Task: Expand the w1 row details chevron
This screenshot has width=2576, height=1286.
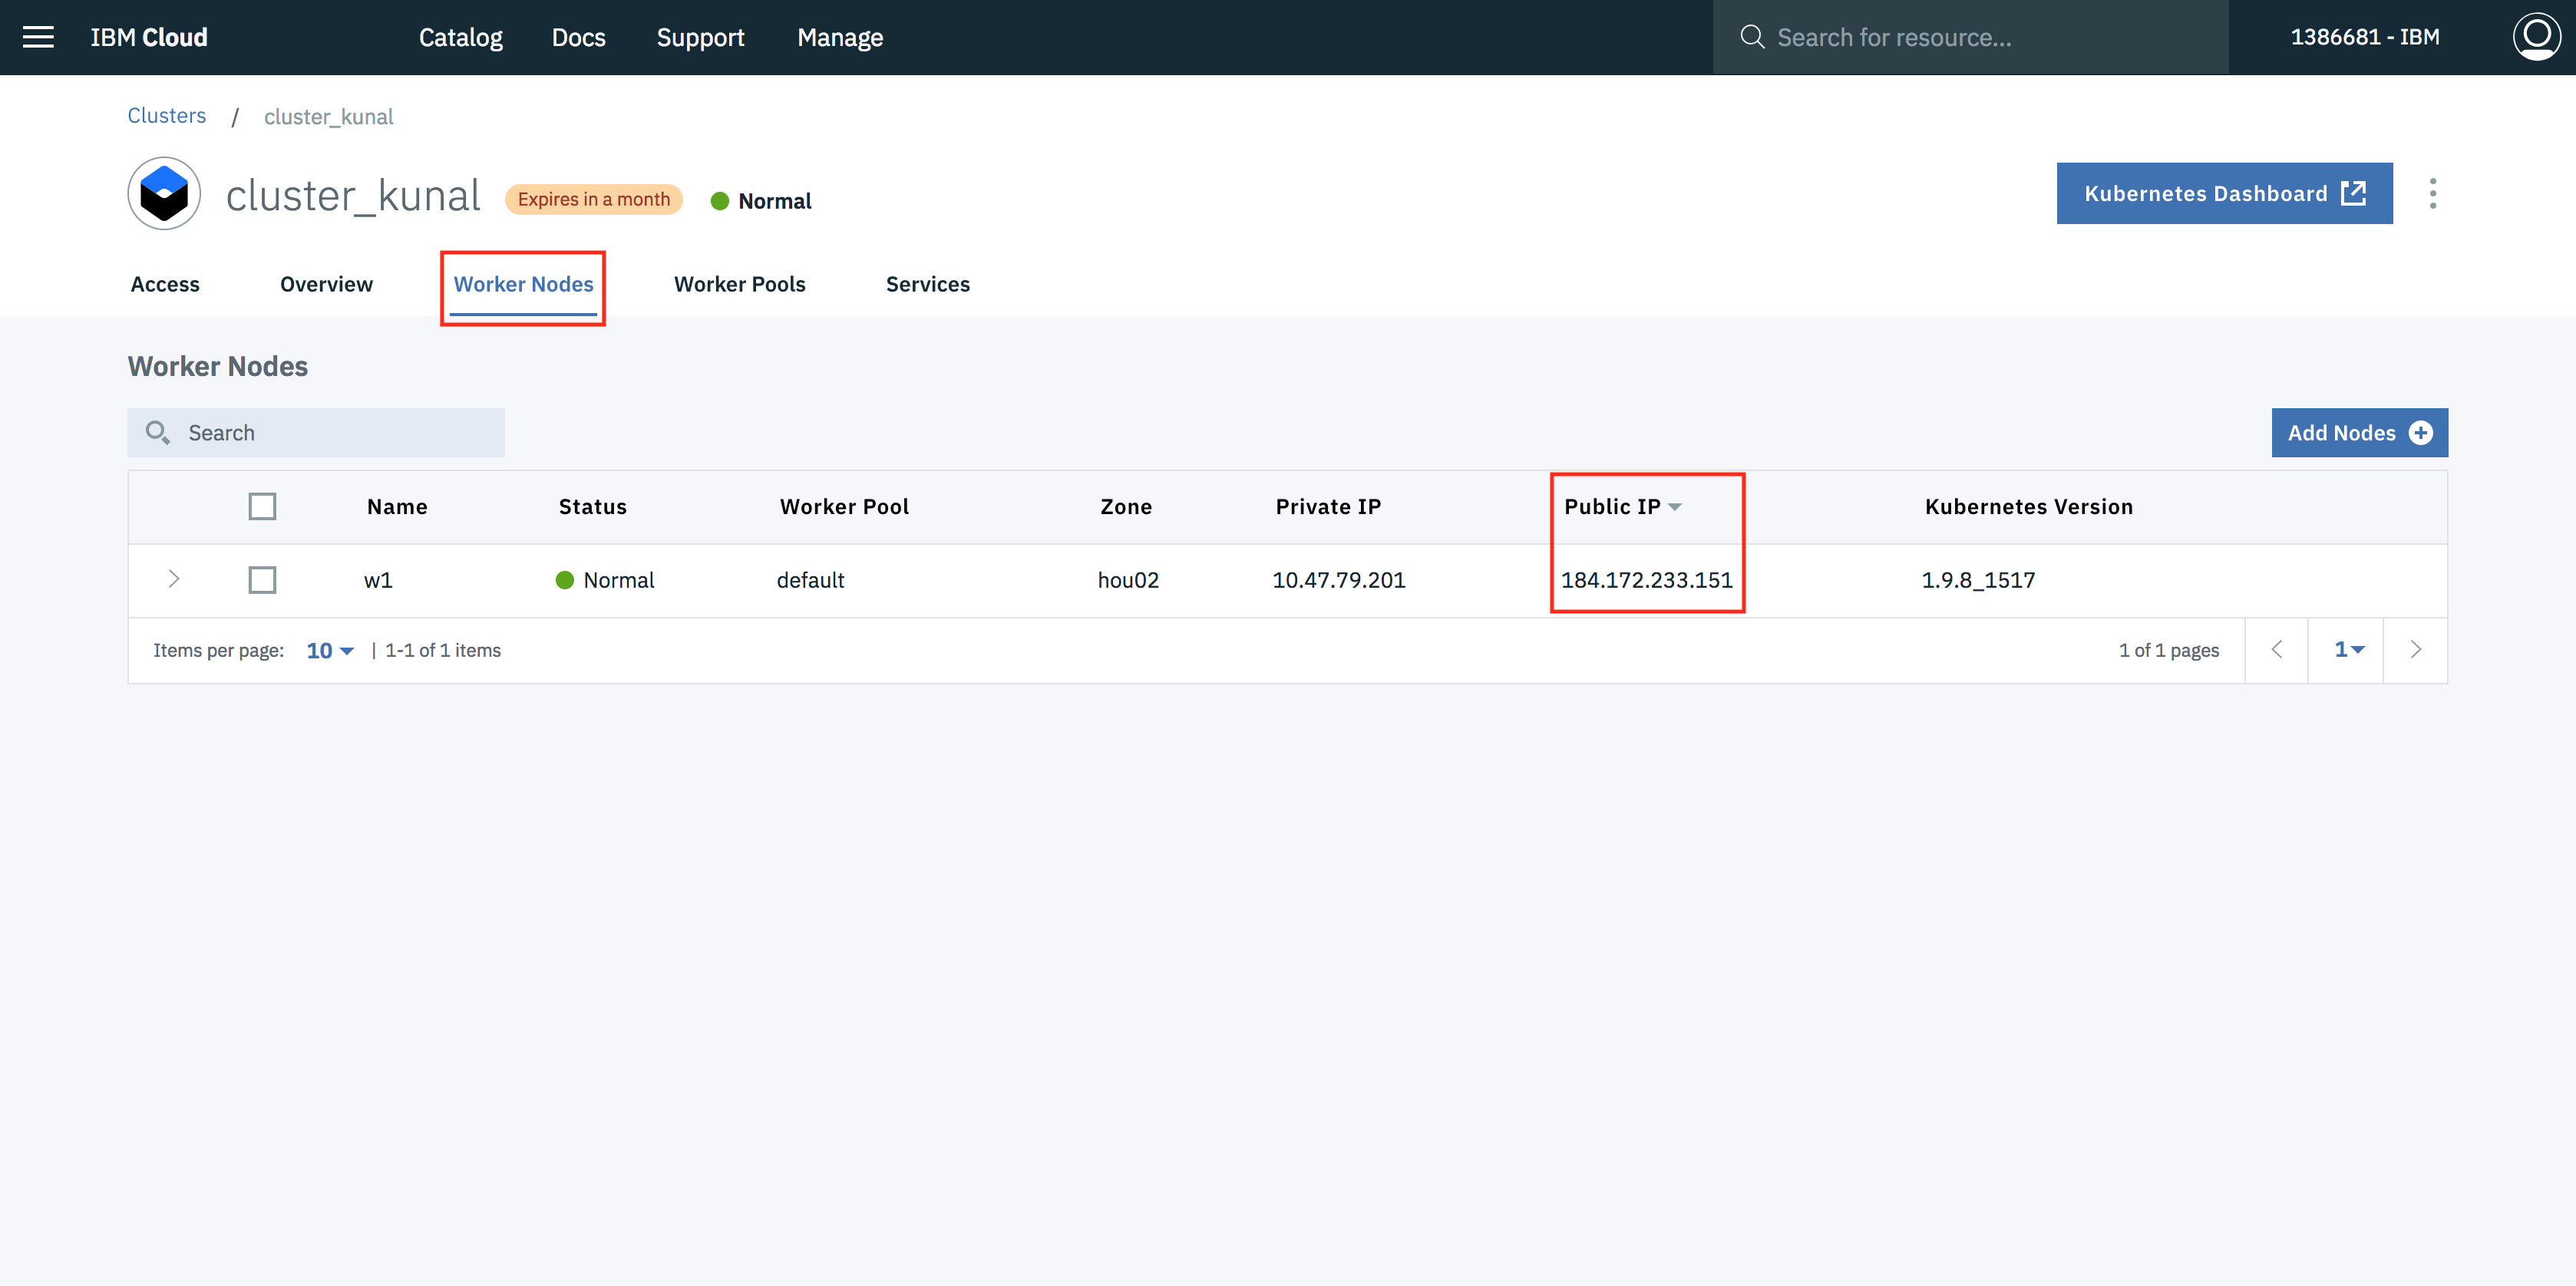Action: (x=174, y=579)
